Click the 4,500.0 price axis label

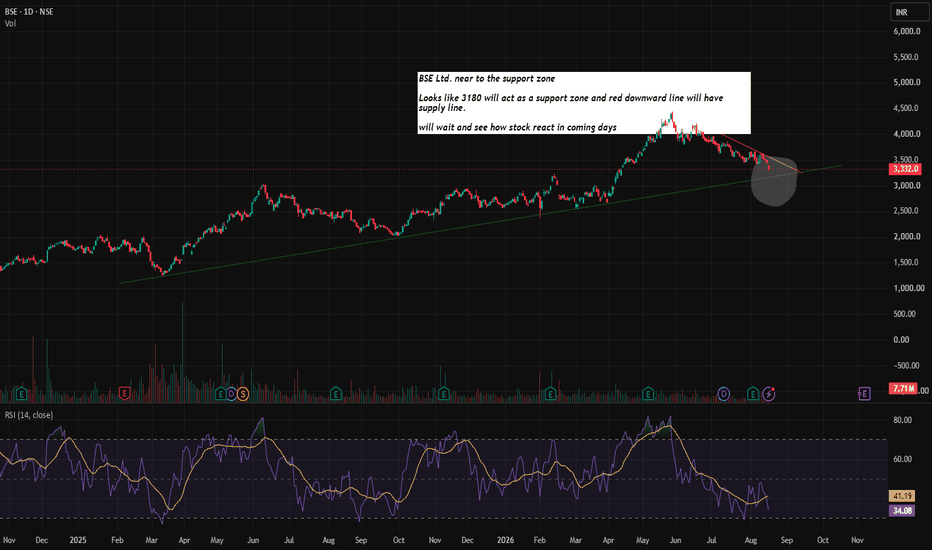906,108
